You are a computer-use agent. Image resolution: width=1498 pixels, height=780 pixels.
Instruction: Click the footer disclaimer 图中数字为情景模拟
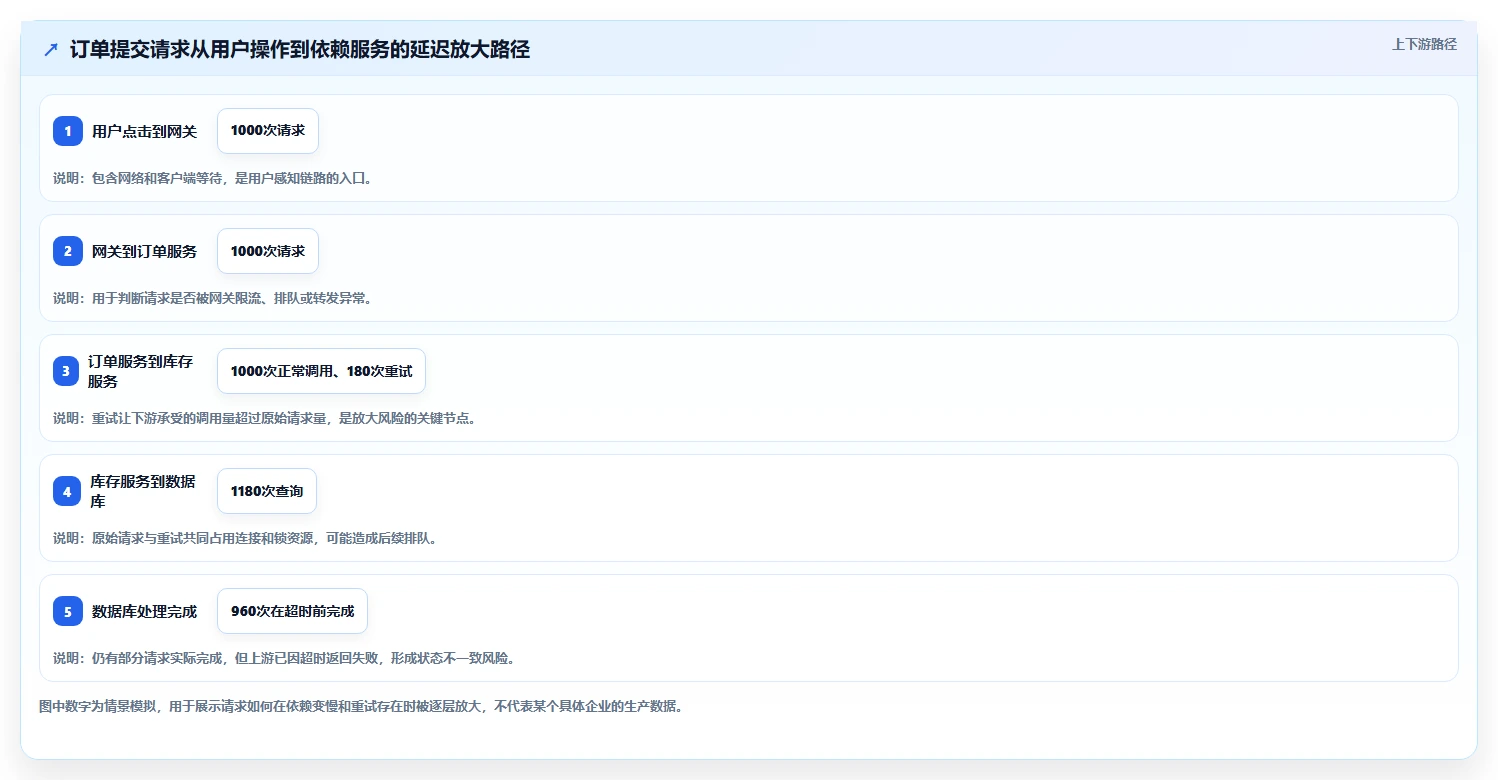click(361, 706)
